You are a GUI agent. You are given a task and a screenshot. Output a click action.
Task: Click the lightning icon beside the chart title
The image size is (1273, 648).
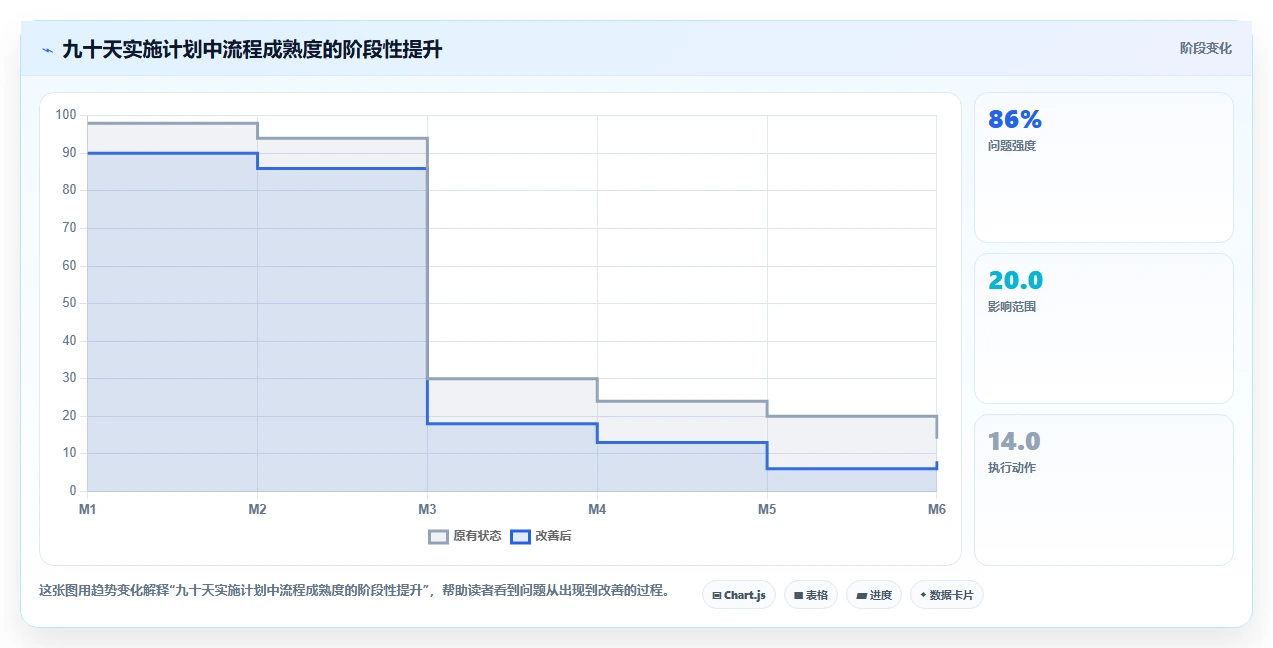(47, 50)
